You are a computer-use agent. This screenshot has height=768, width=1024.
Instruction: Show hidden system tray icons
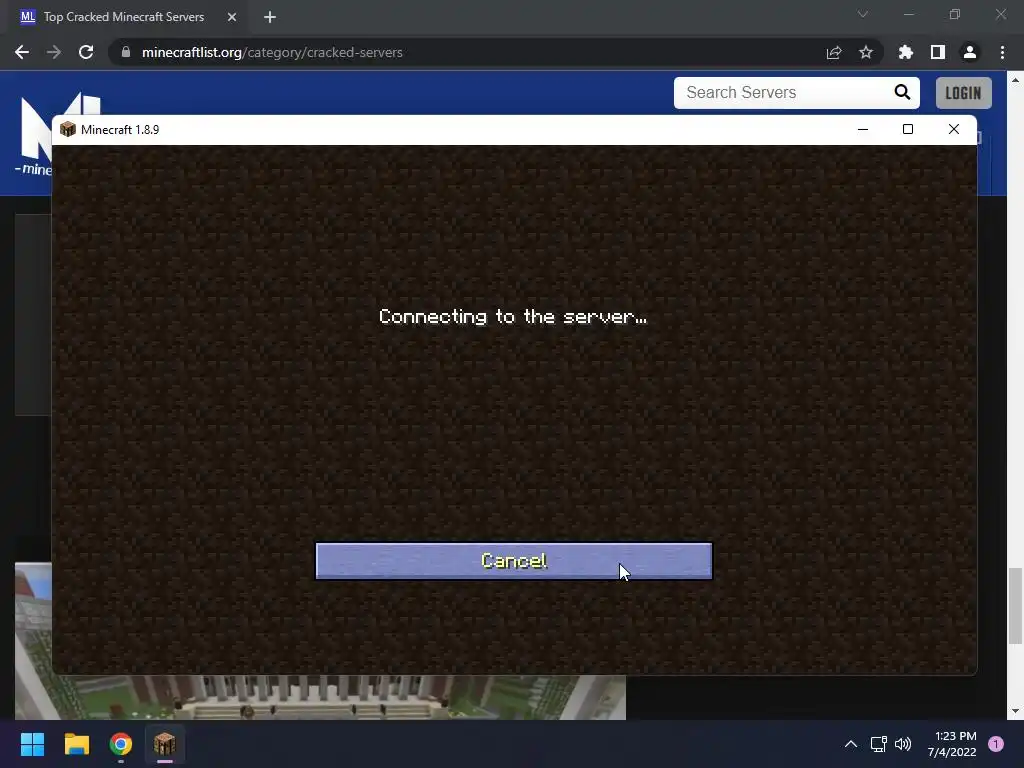tap(851, 744)
